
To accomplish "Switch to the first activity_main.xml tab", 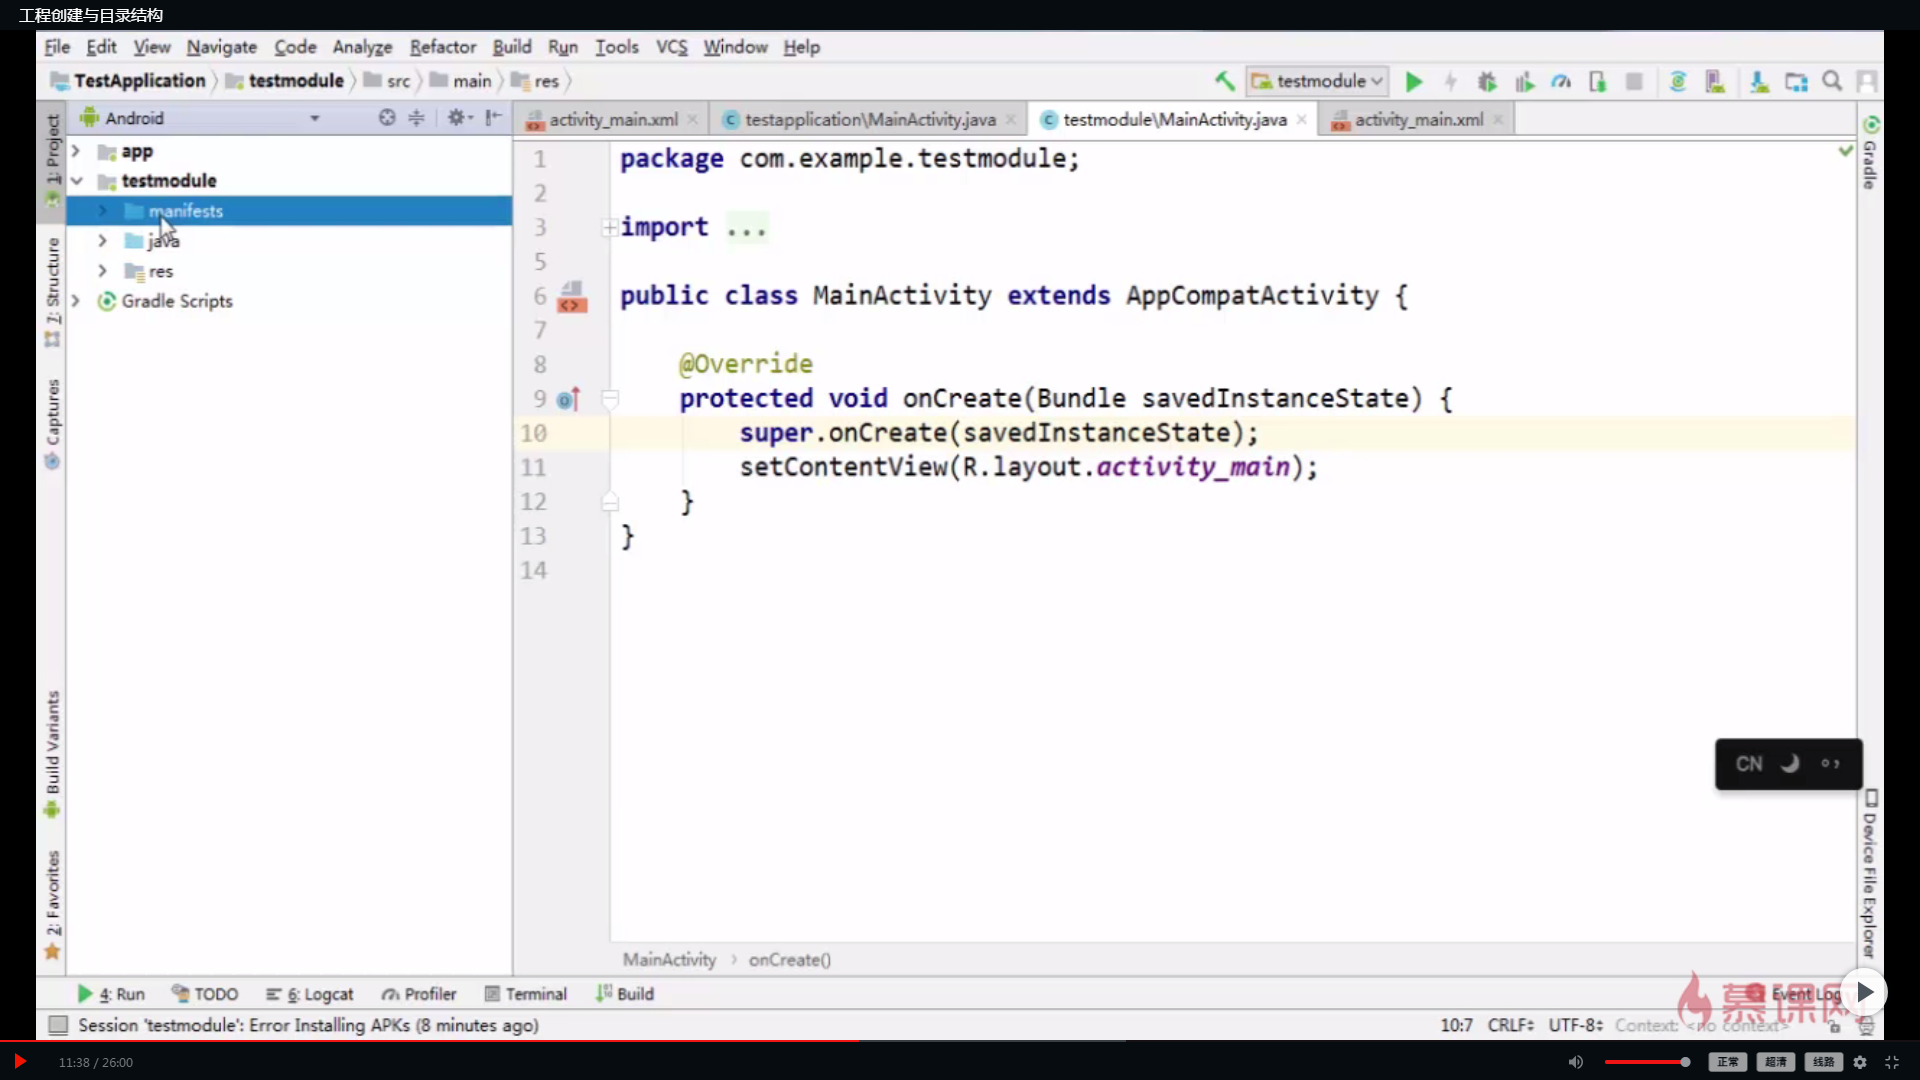I will pyautogui.click(x=612, y=120).
